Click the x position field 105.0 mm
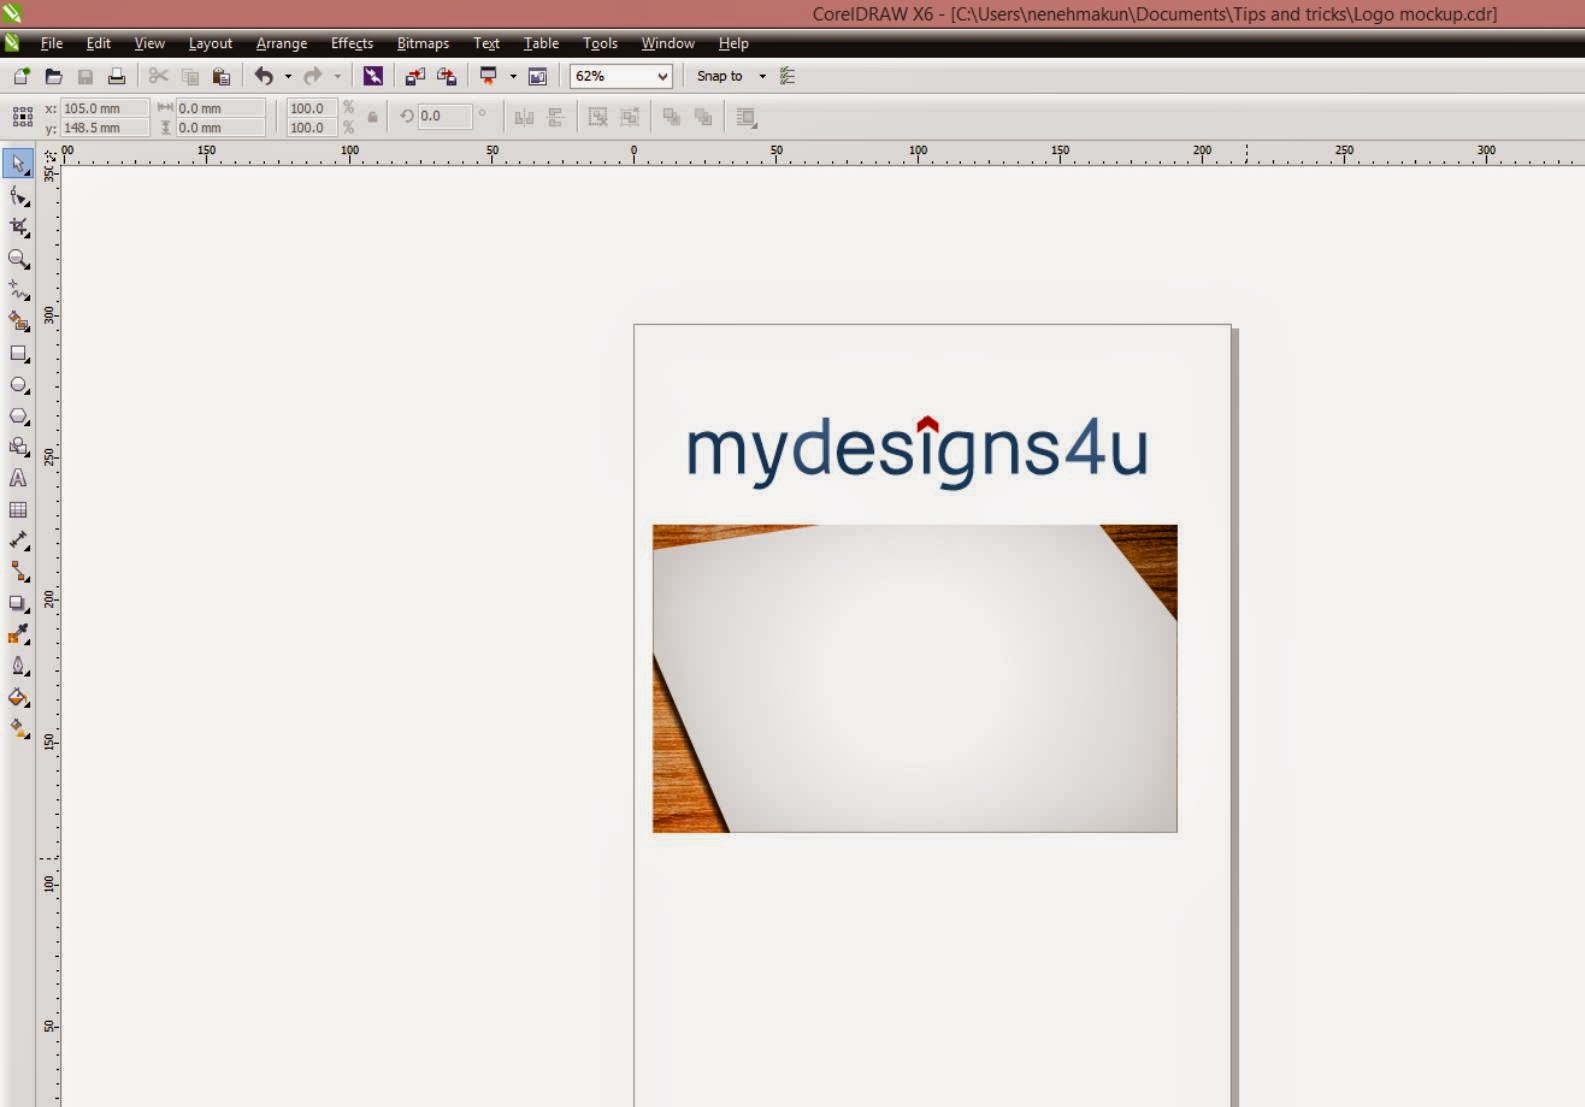This screenshot has height=1107, width=1585. pos(105,108)
